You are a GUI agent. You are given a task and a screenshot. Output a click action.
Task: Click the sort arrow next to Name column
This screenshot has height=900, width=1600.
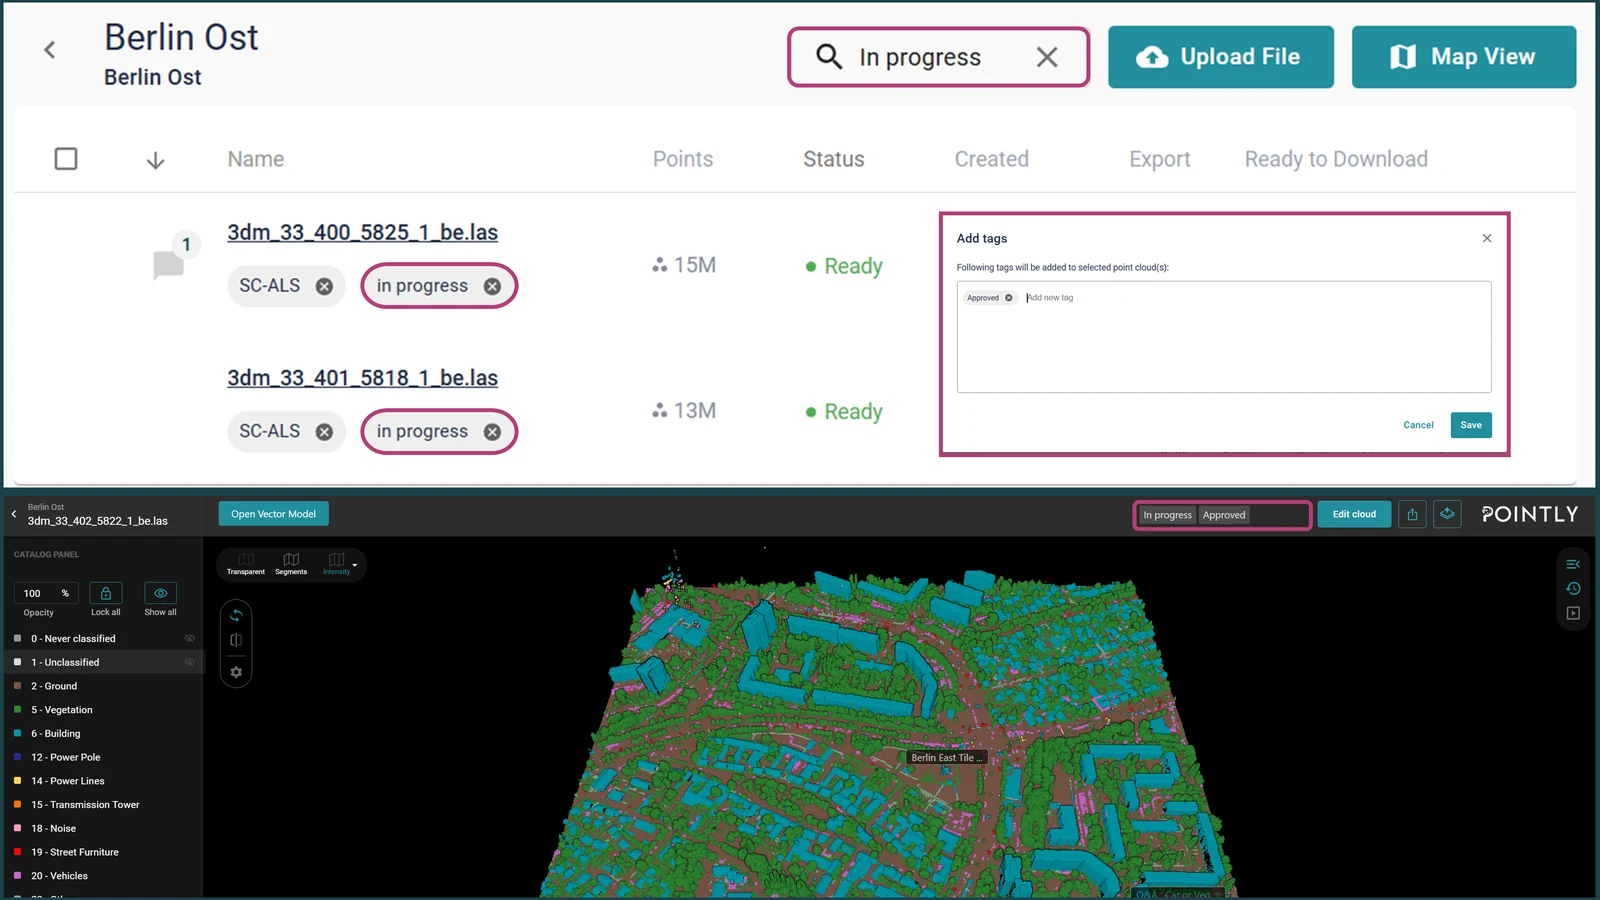(155, 160)
